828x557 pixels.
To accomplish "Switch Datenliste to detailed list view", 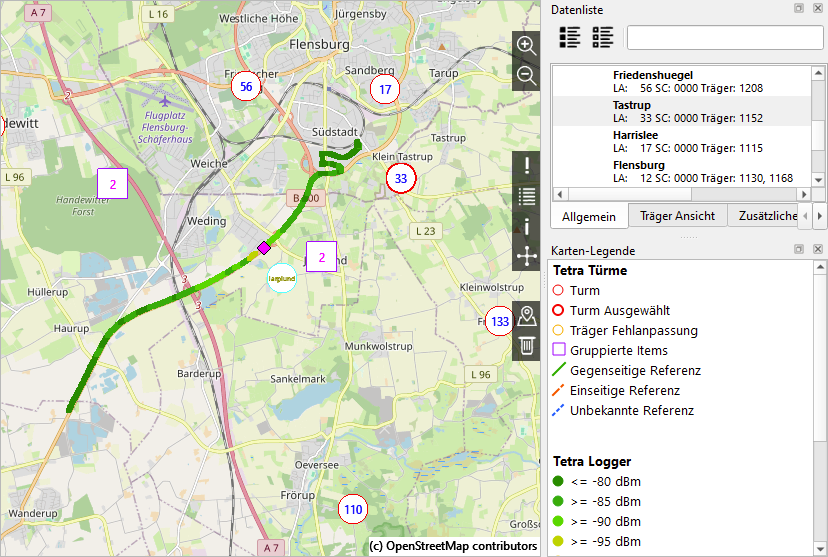I will coord(570,37).
